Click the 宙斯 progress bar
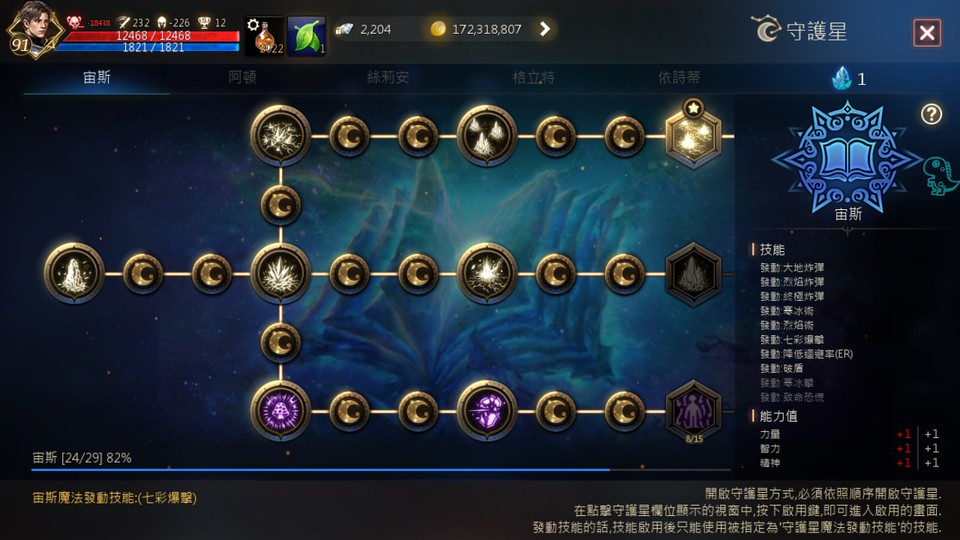Screen dimensions: 960x540 coord(381,470)
